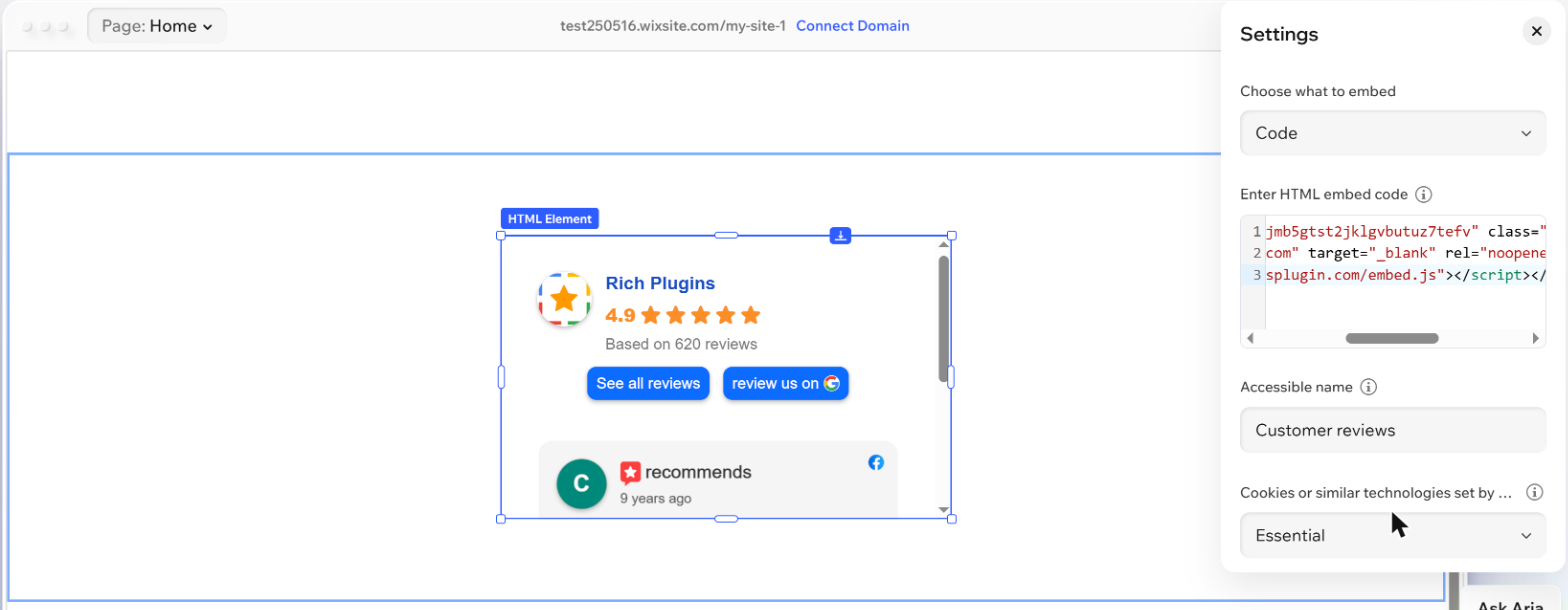Click the Rich Plugins title link
Screen dimensions: 1568x610
(x=660, y=283)
